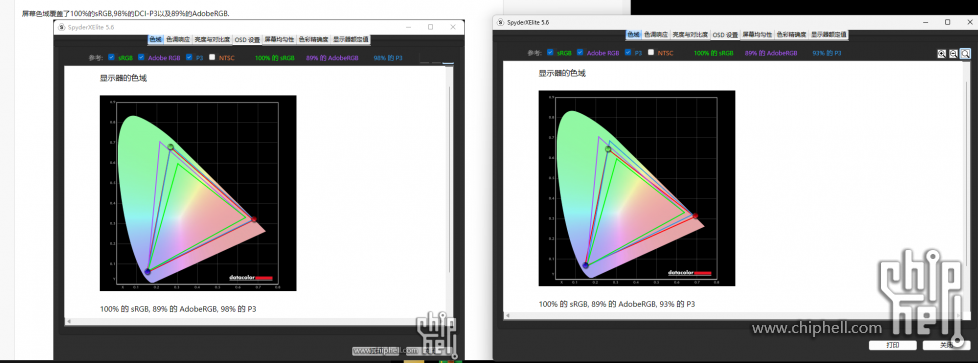The height and width of the screenshot is (363, 978).
Task: Open 色调响应 tab in right window
Action: point(656,35)
